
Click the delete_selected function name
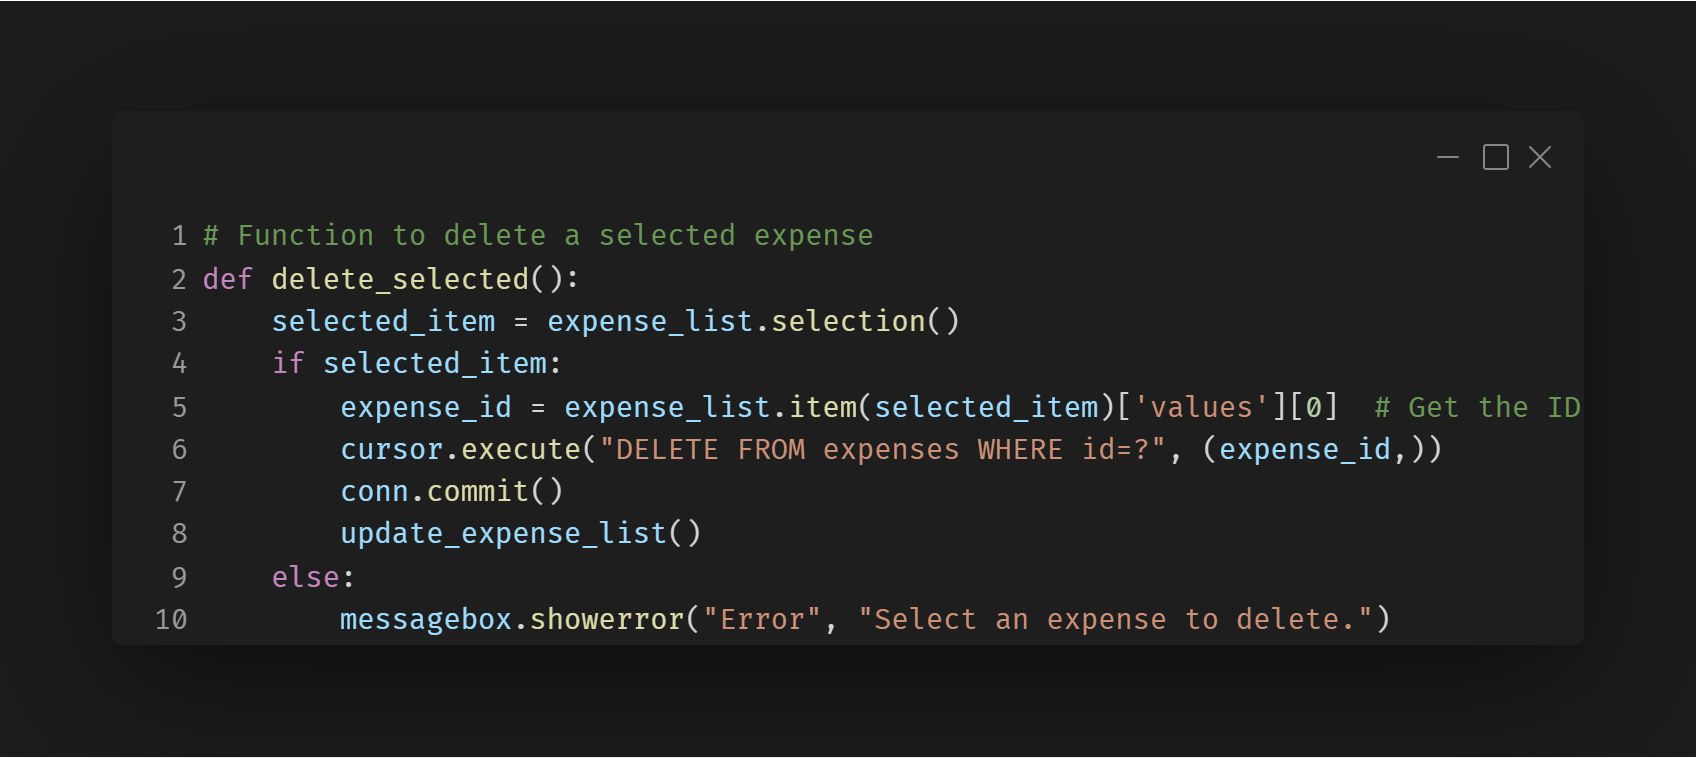tap(400, 279)
